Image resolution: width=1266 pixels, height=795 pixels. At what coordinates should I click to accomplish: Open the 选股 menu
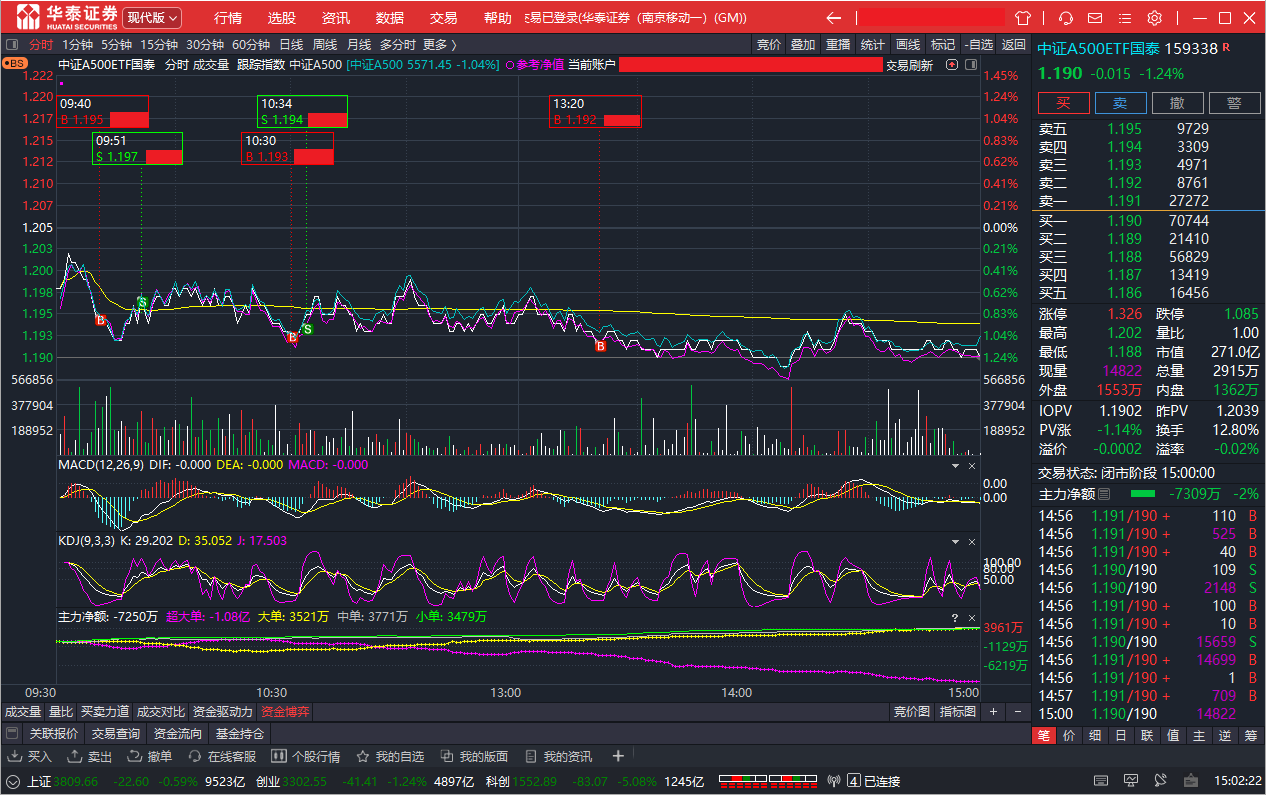click(282, 18)
